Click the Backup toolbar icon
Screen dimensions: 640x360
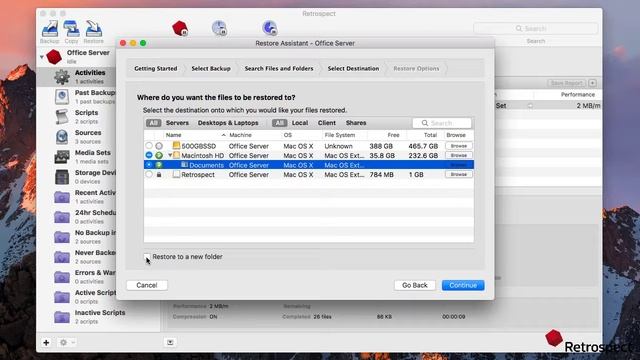[x=50, y=29]
